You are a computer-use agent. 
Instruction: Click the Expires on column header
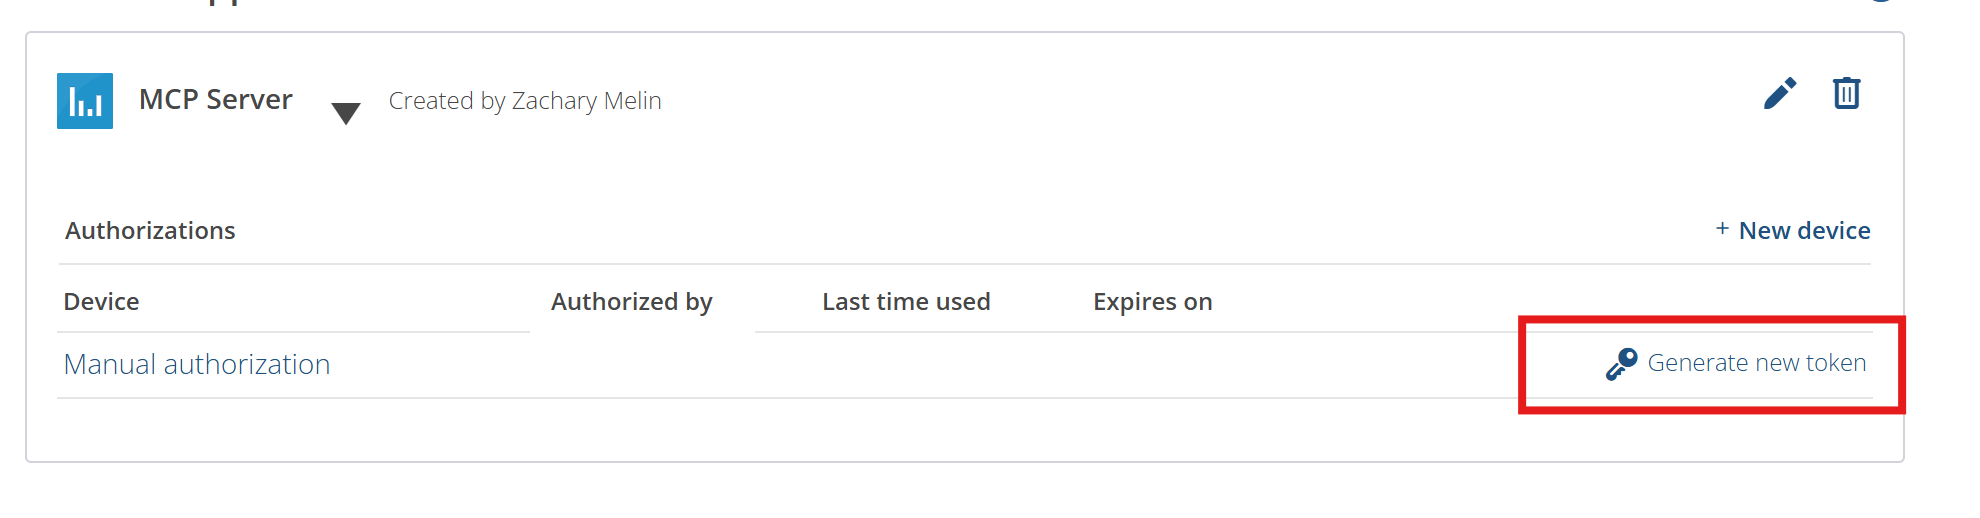click(x=1152, y=302)
